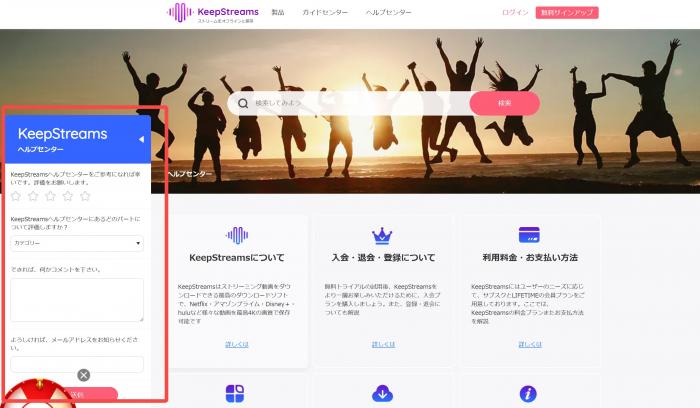
Task: Close the spin wheel popup with X
Action: point(83,375)
